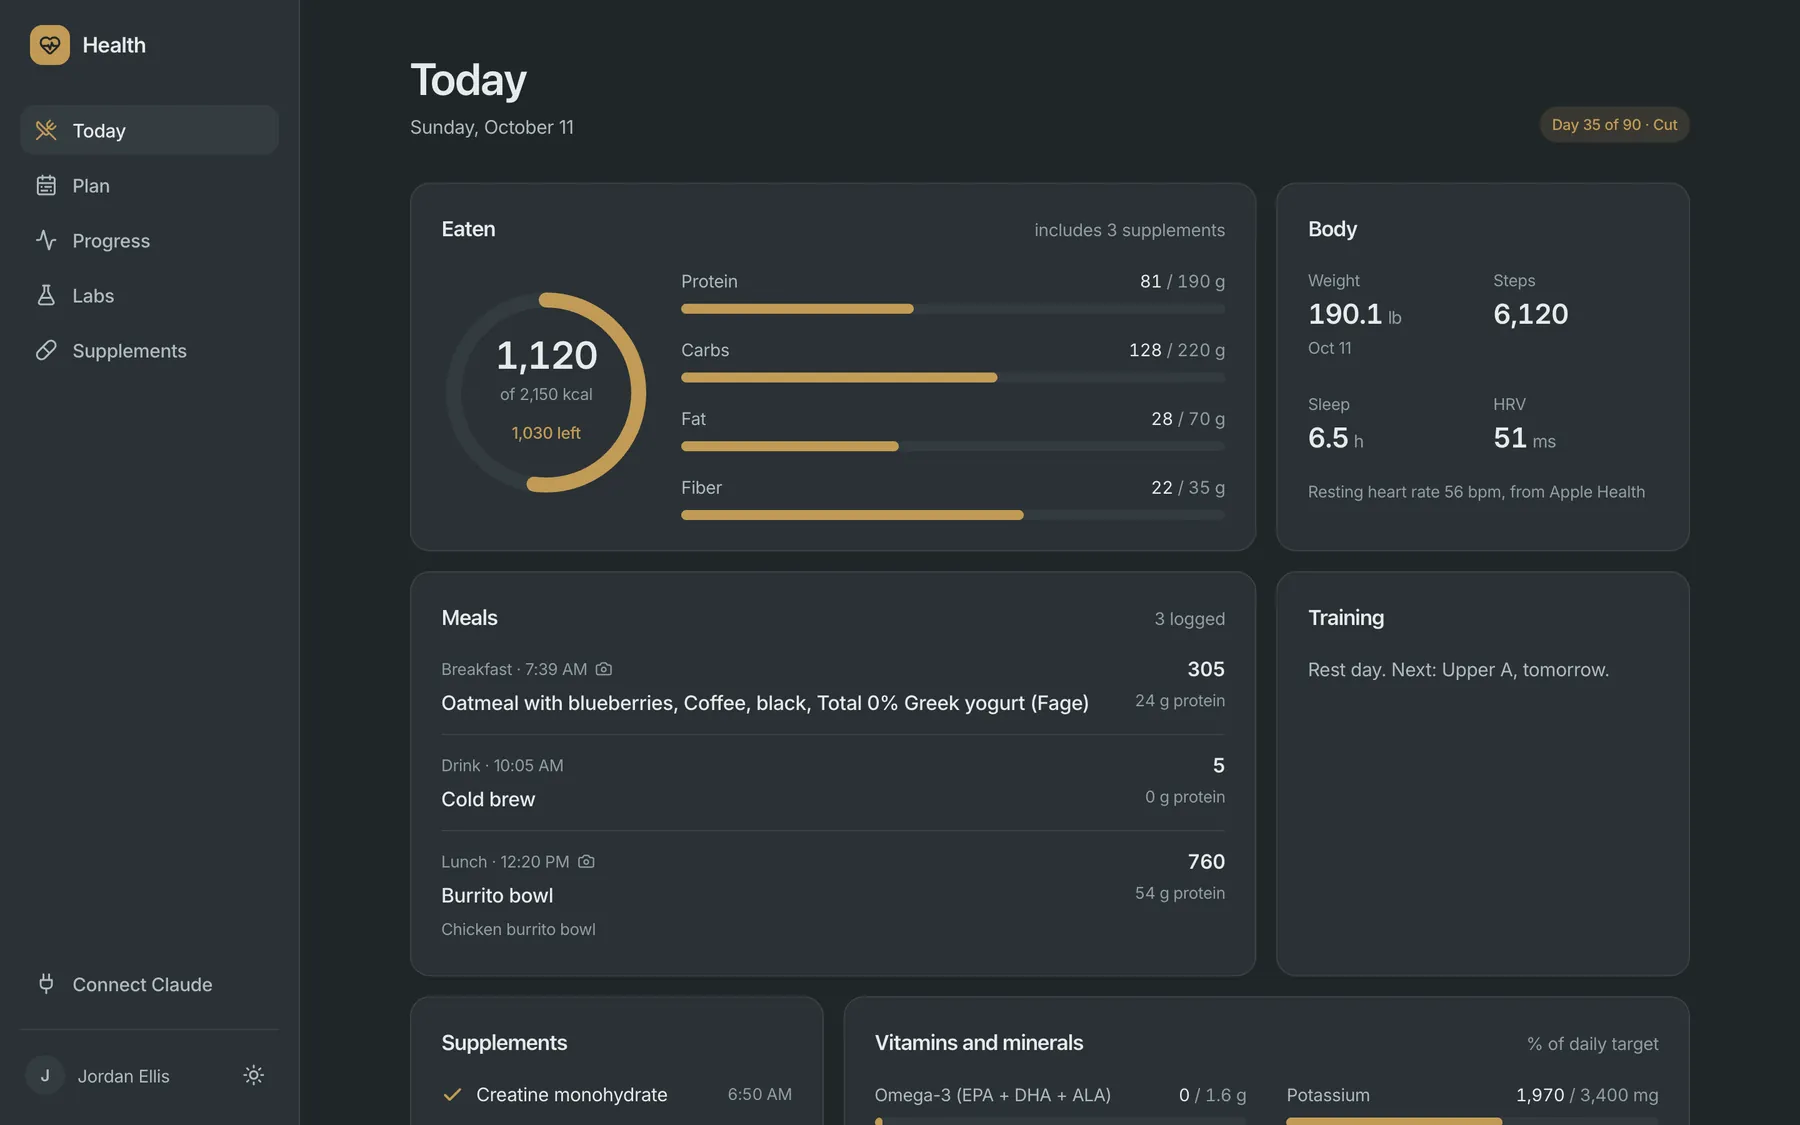Click the Labs flask icon
The image size is (1800, 1125).
[x=46, y=295]
